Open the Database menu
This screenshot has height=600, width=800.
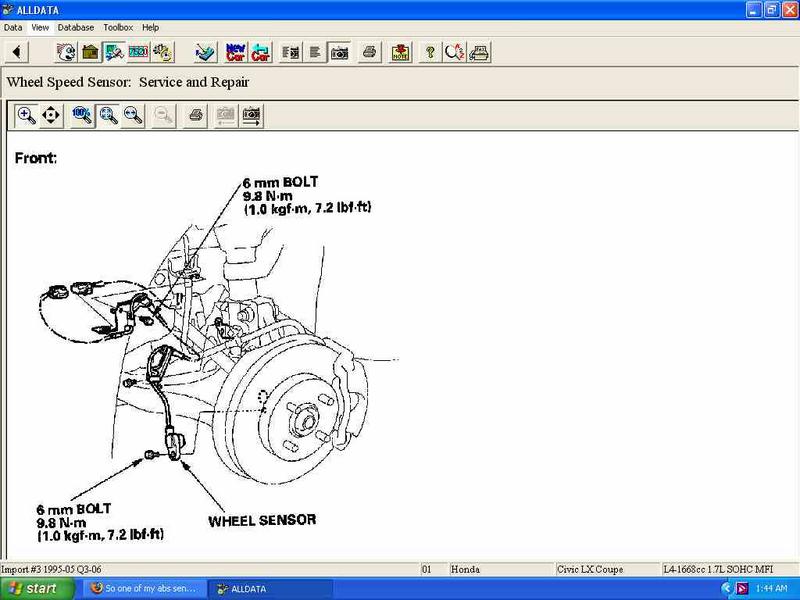(x=76, y=27)
